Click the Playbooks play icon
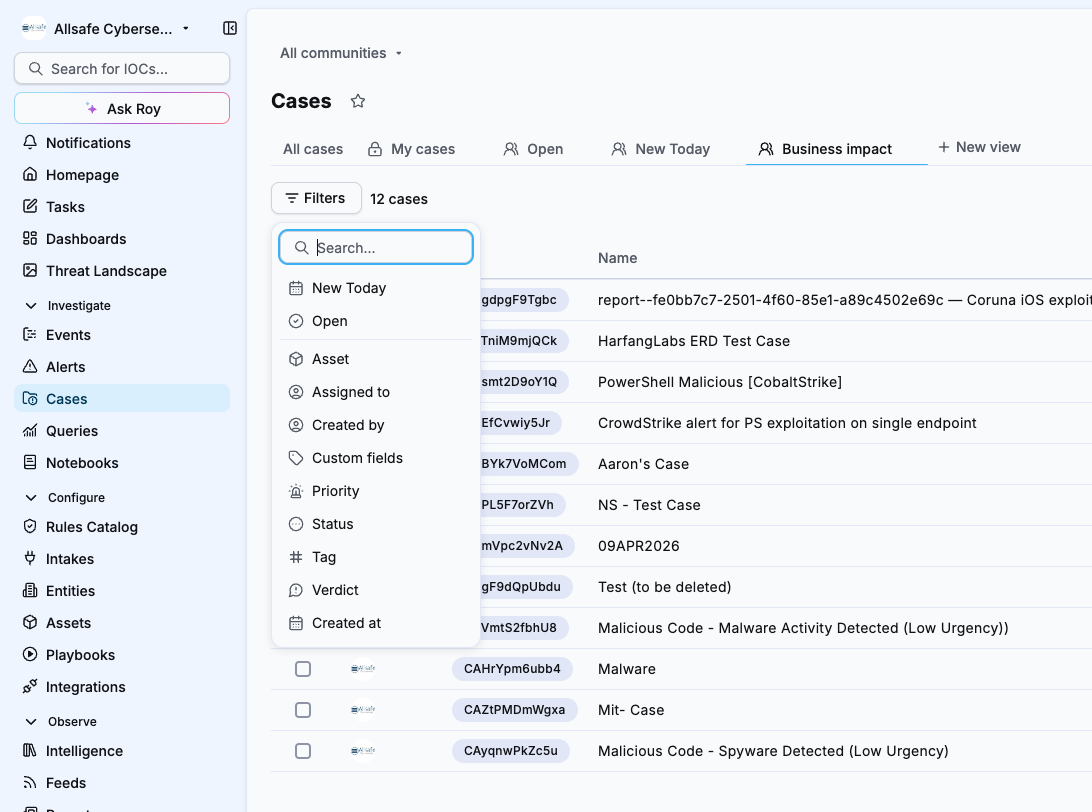Viewport: 1092px width, 812px height. [x=30, y=655]
